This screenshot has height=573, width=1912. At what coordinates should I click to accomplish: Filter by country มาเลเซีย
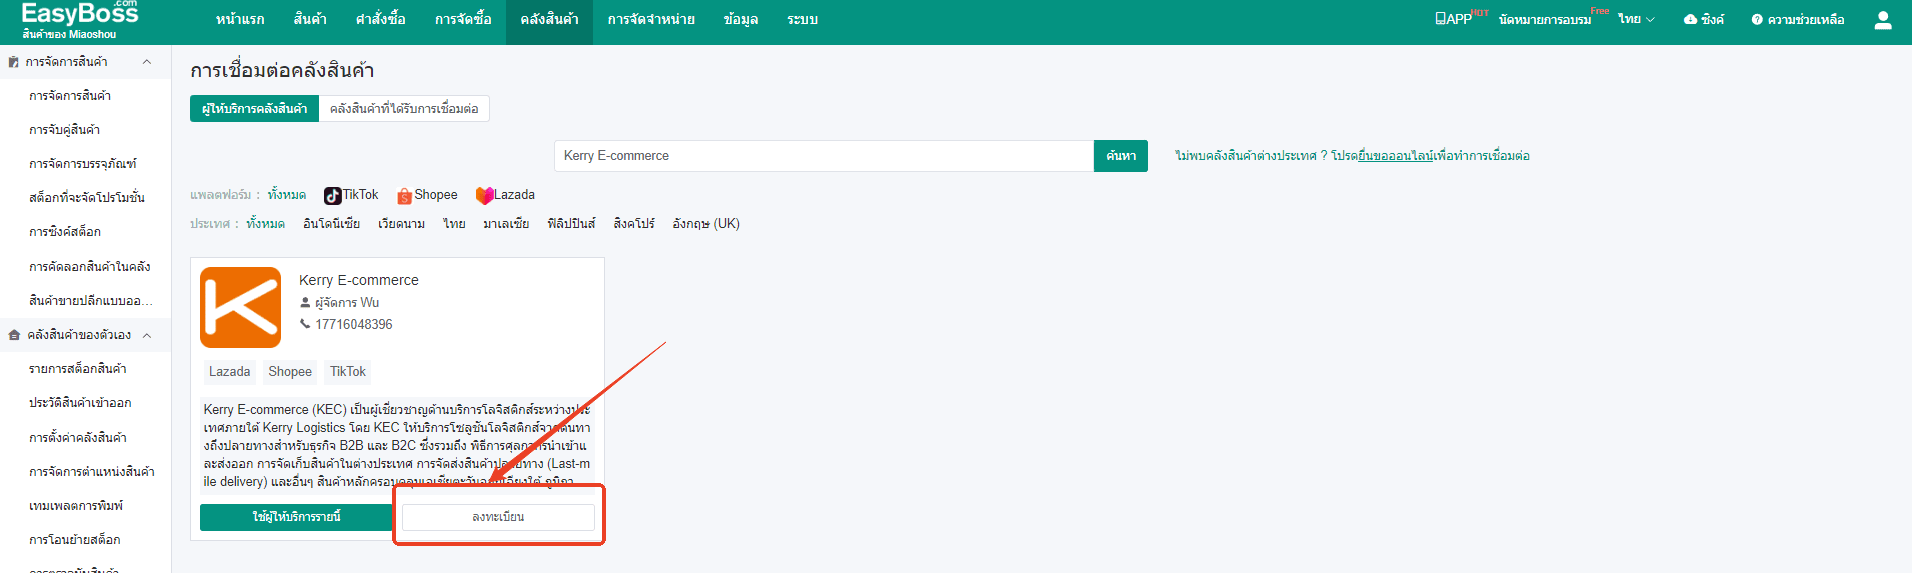pyautogui.click(x=506, y=224)
